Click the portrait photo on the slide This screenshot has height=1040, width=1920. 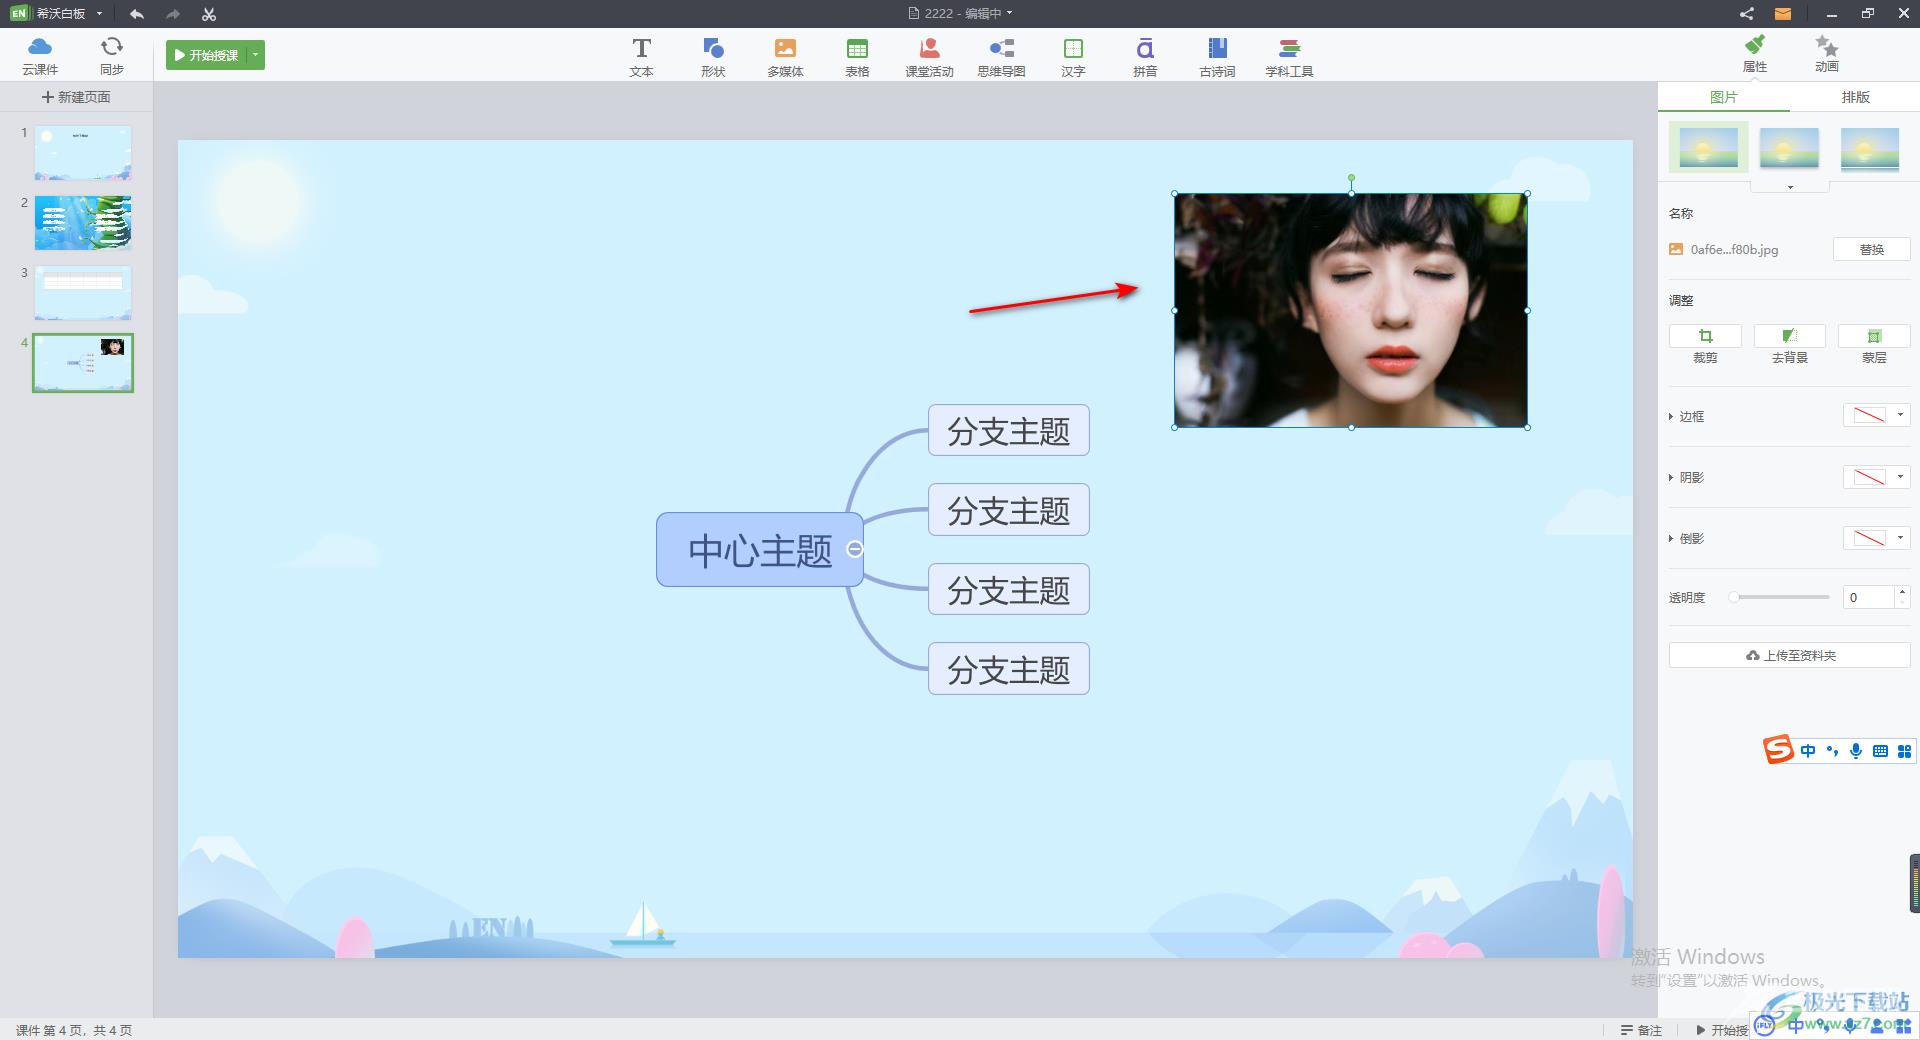(x=1351, y=311)
